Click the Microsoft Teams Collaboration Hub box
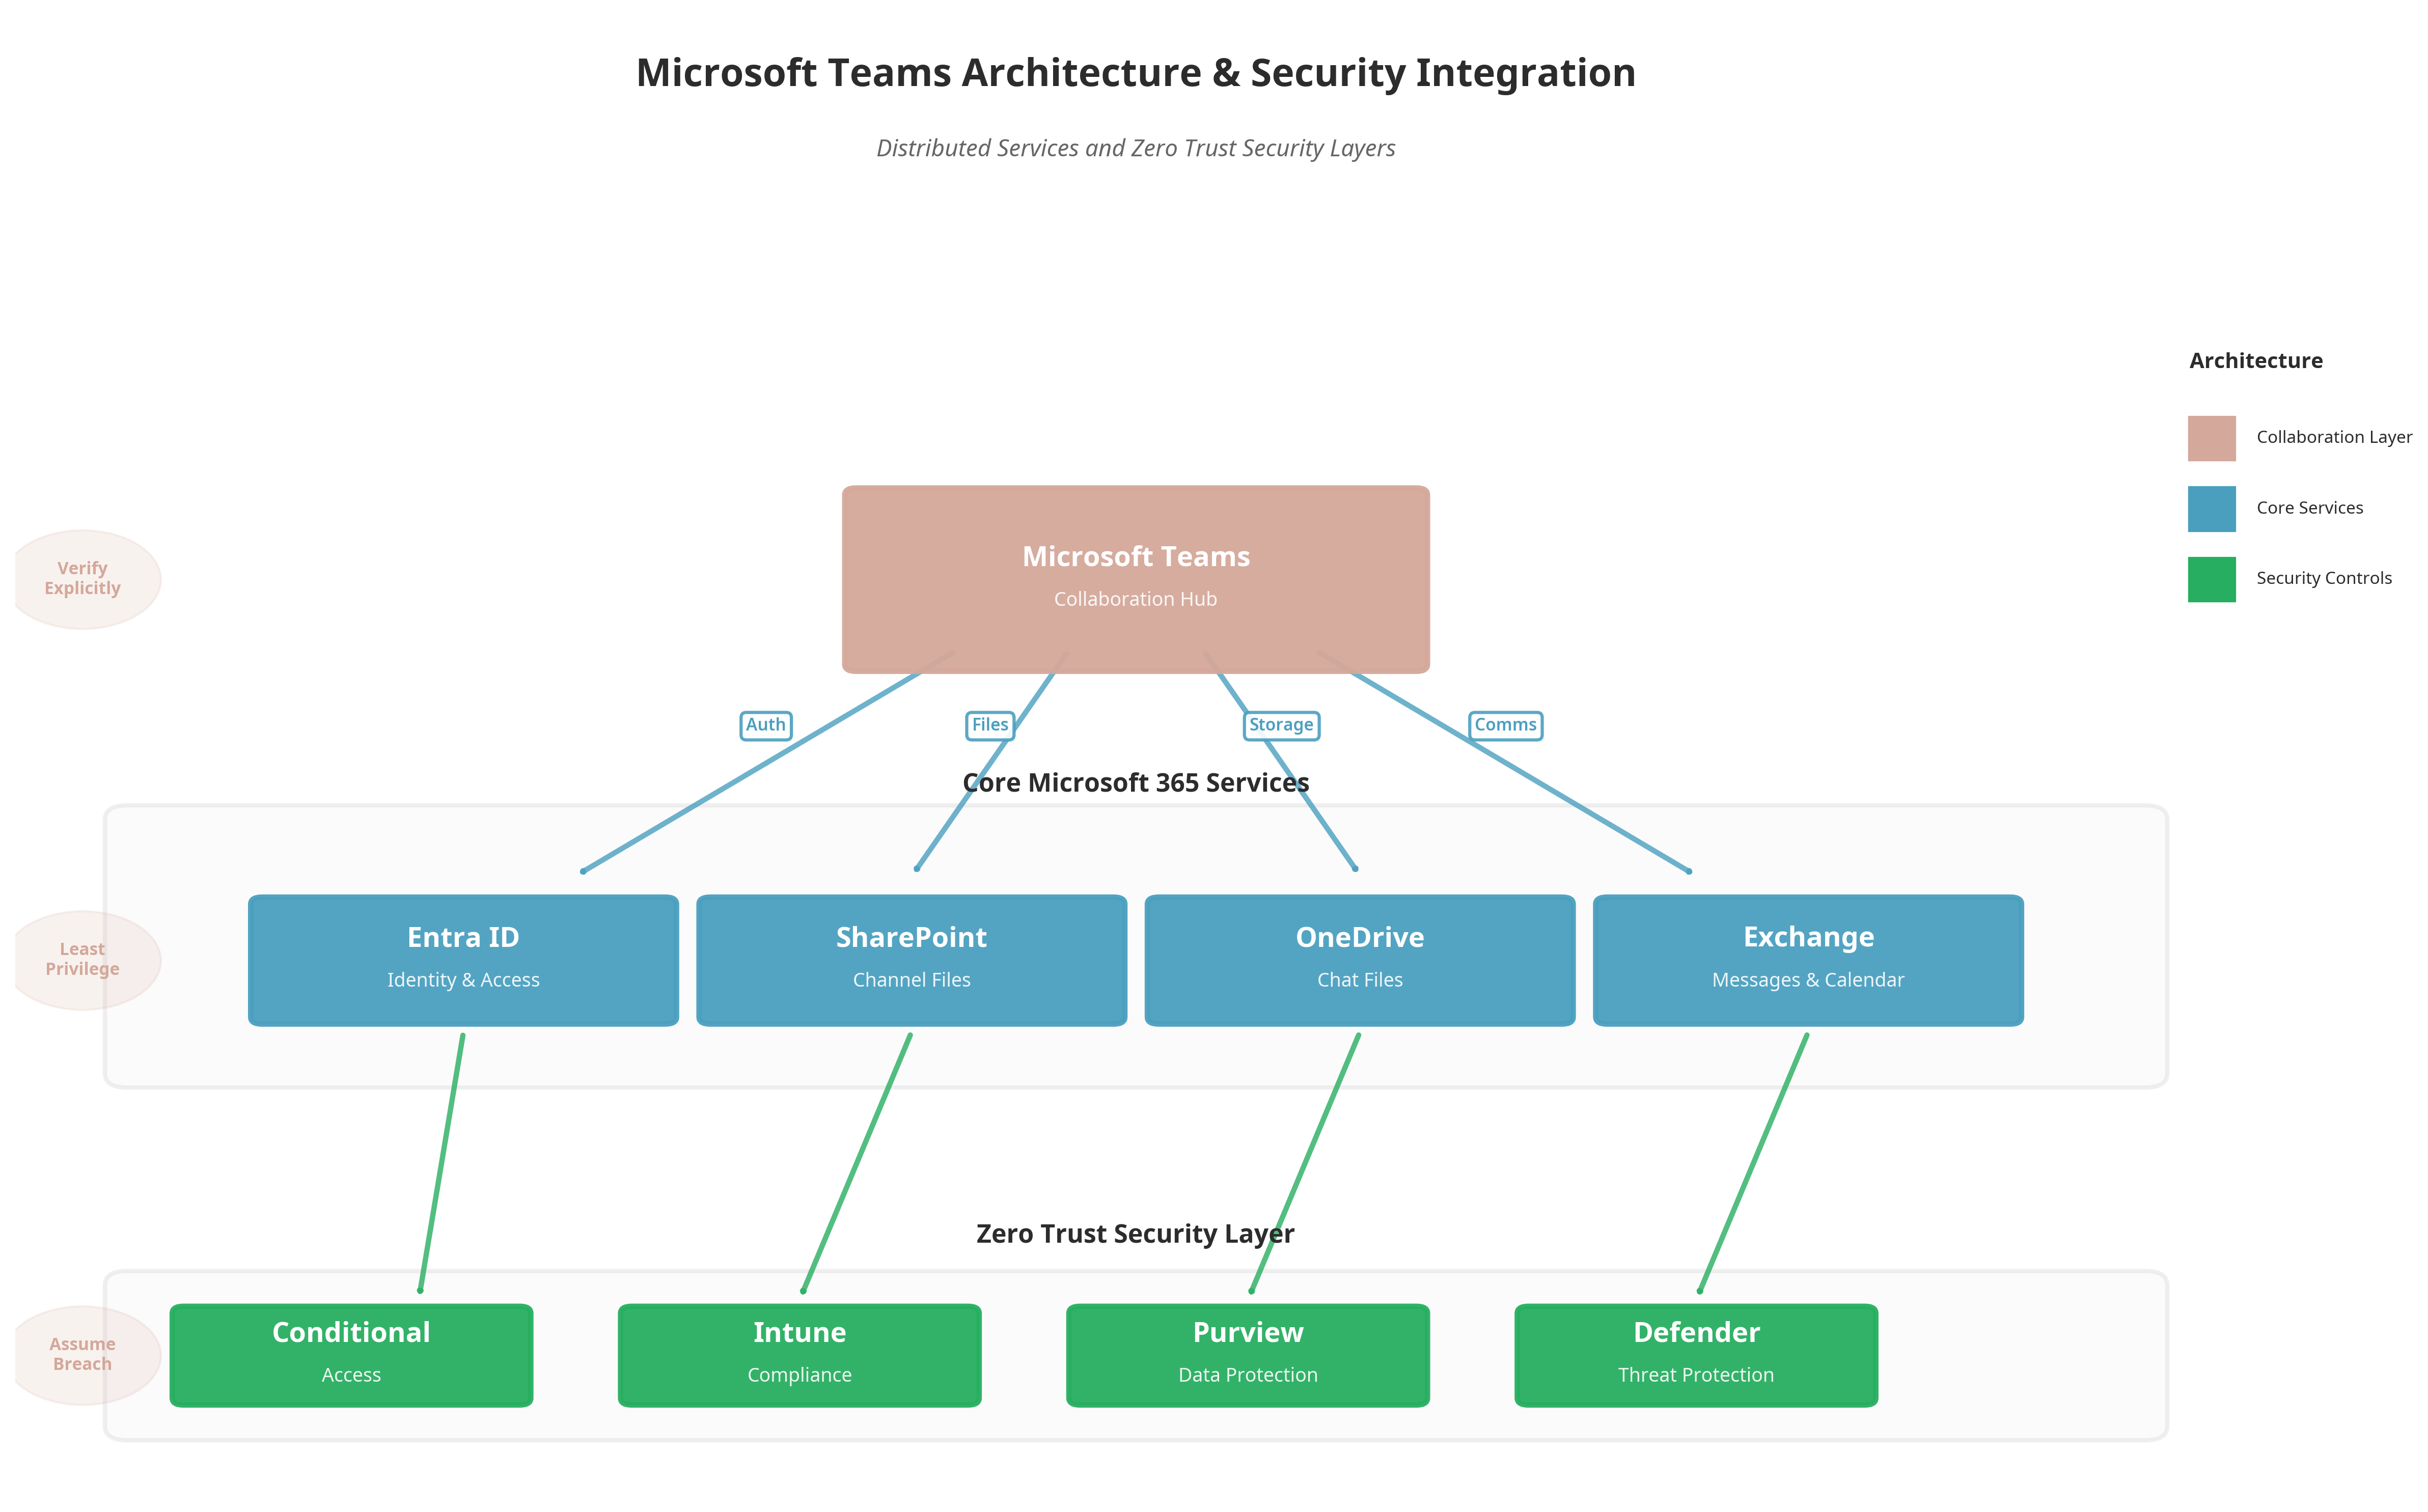This screenshot has height=1512, width=2428. tap(1135, 579)
